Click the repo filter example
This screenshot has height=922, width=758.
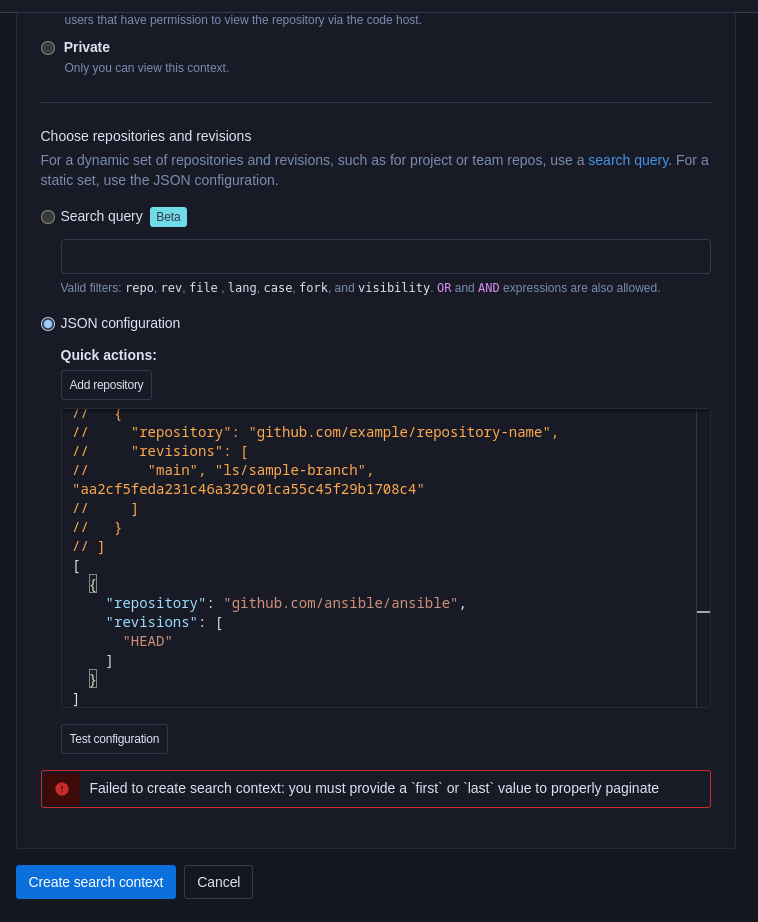coord(140,288)
